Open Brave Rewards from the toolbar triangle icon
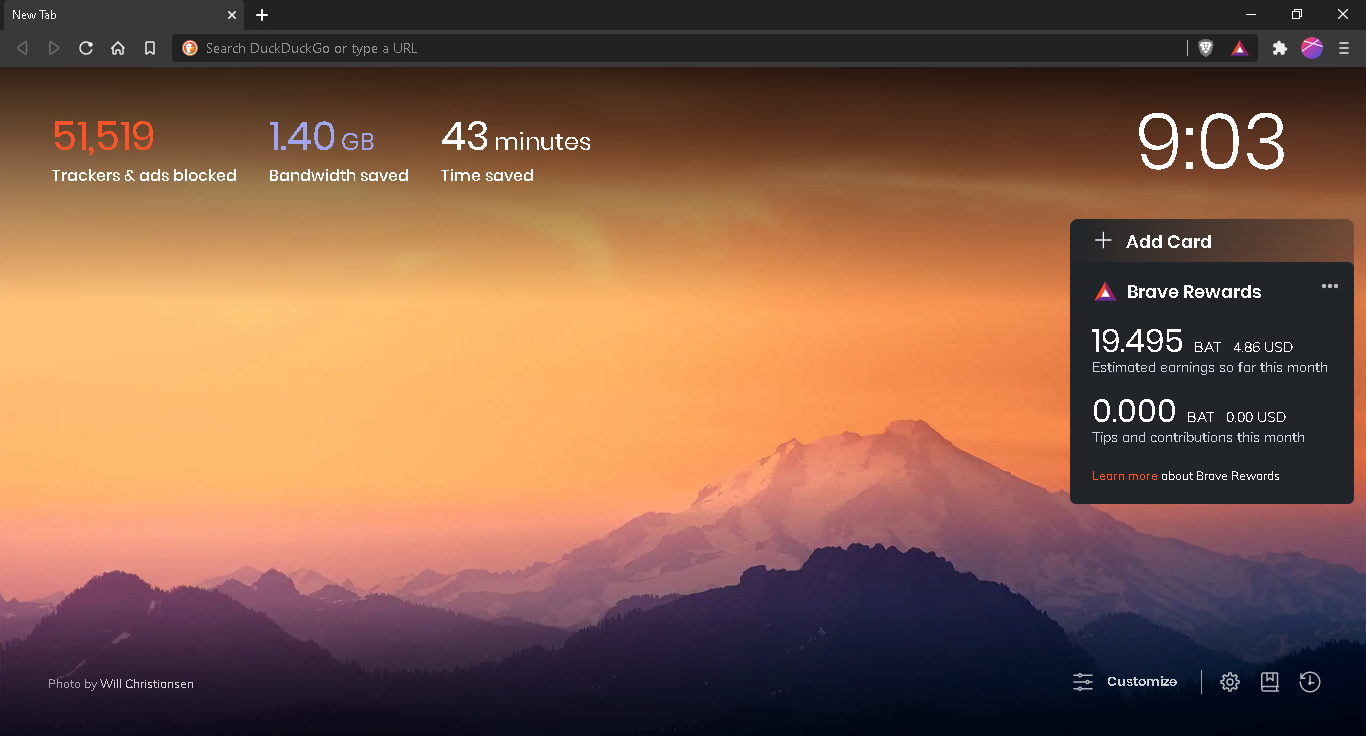 point(1240,47)
